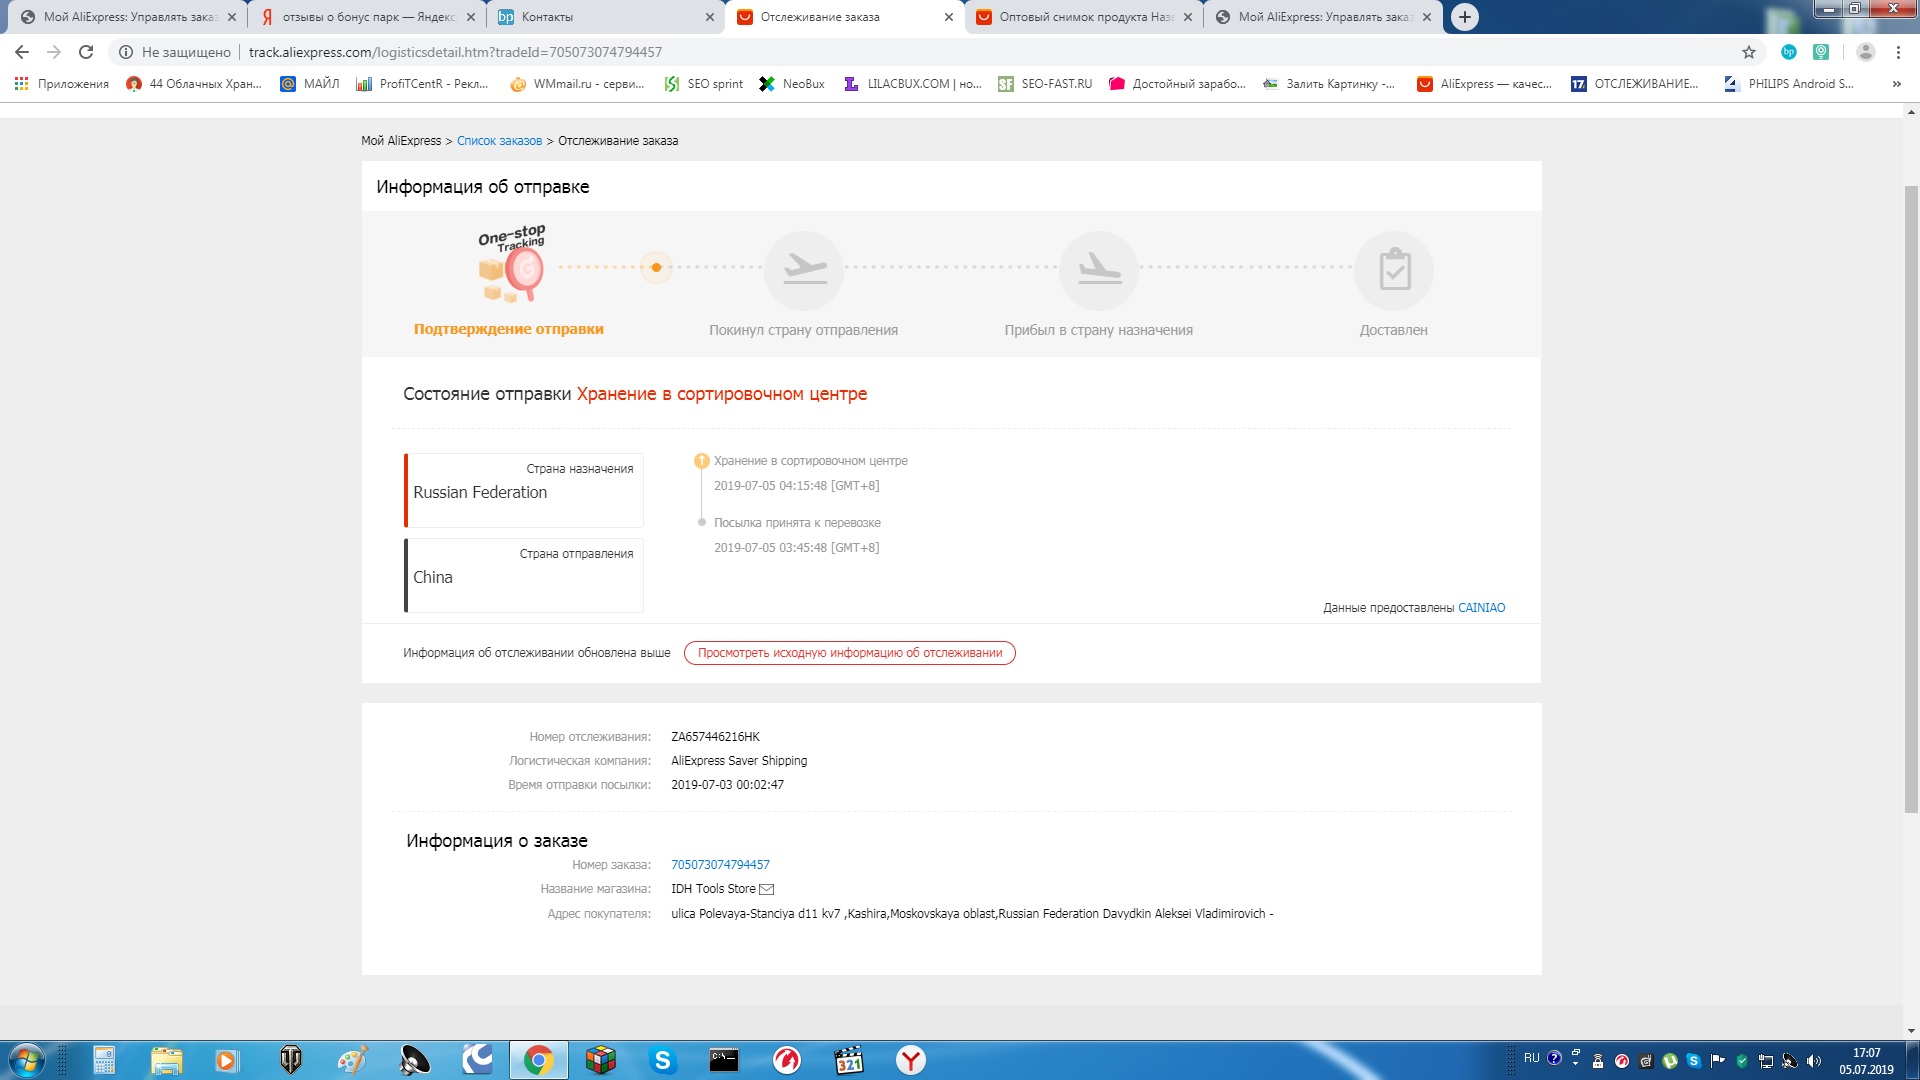Click the CAINIAO data provider link

[x=1481, y=608]
